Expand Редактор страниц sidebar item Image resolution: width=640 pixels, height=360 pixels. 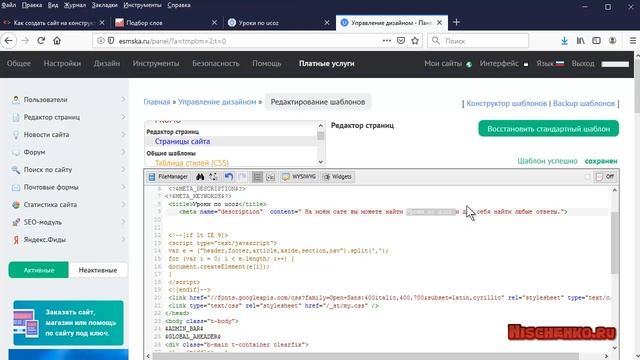pyautogui.click(x=68, y=117)
